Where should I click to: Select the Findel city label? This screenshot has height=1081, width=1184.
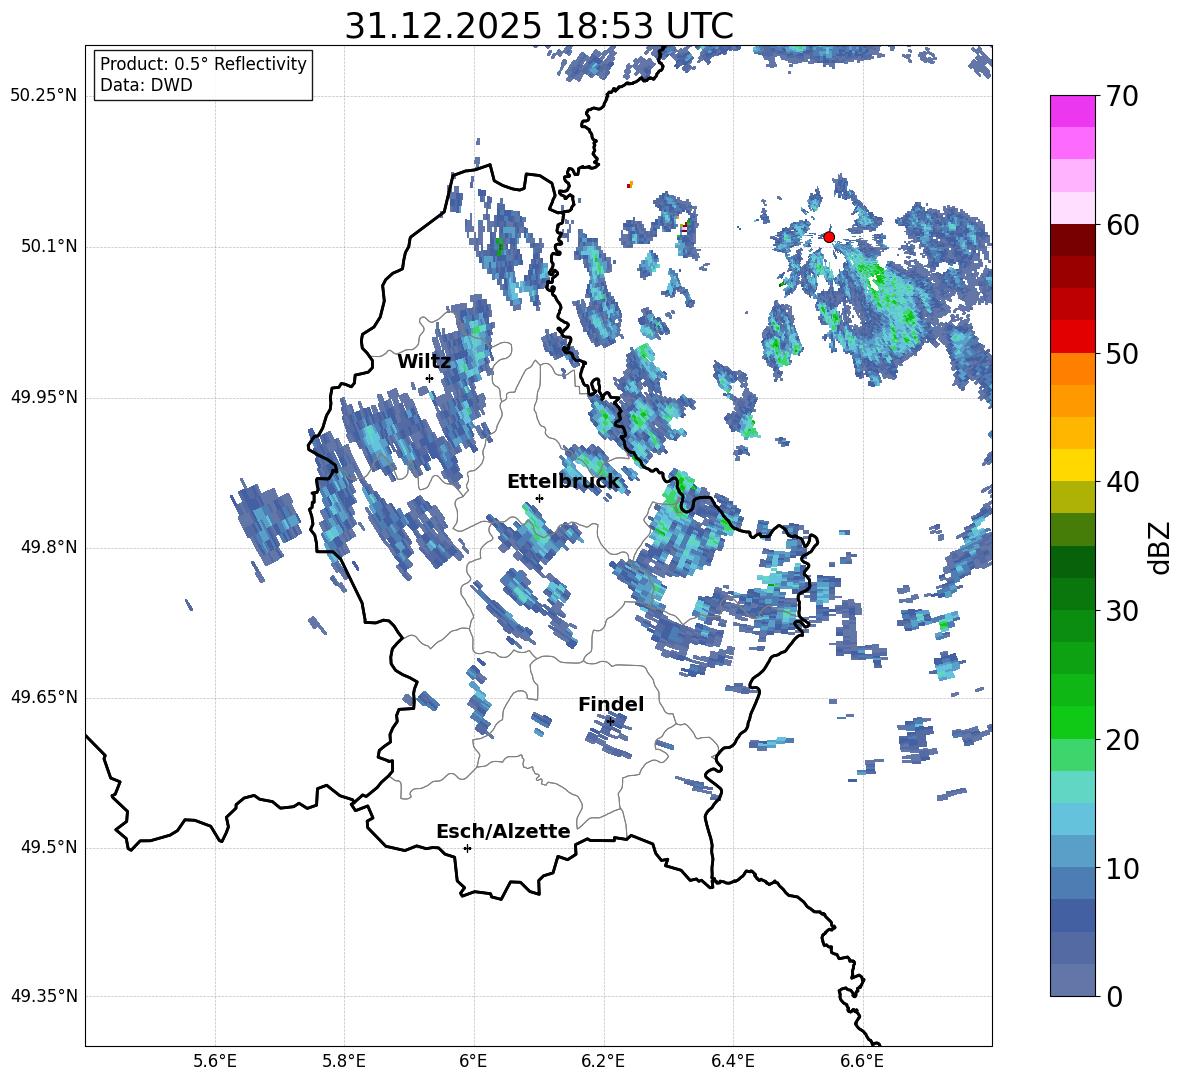[610, 704]
